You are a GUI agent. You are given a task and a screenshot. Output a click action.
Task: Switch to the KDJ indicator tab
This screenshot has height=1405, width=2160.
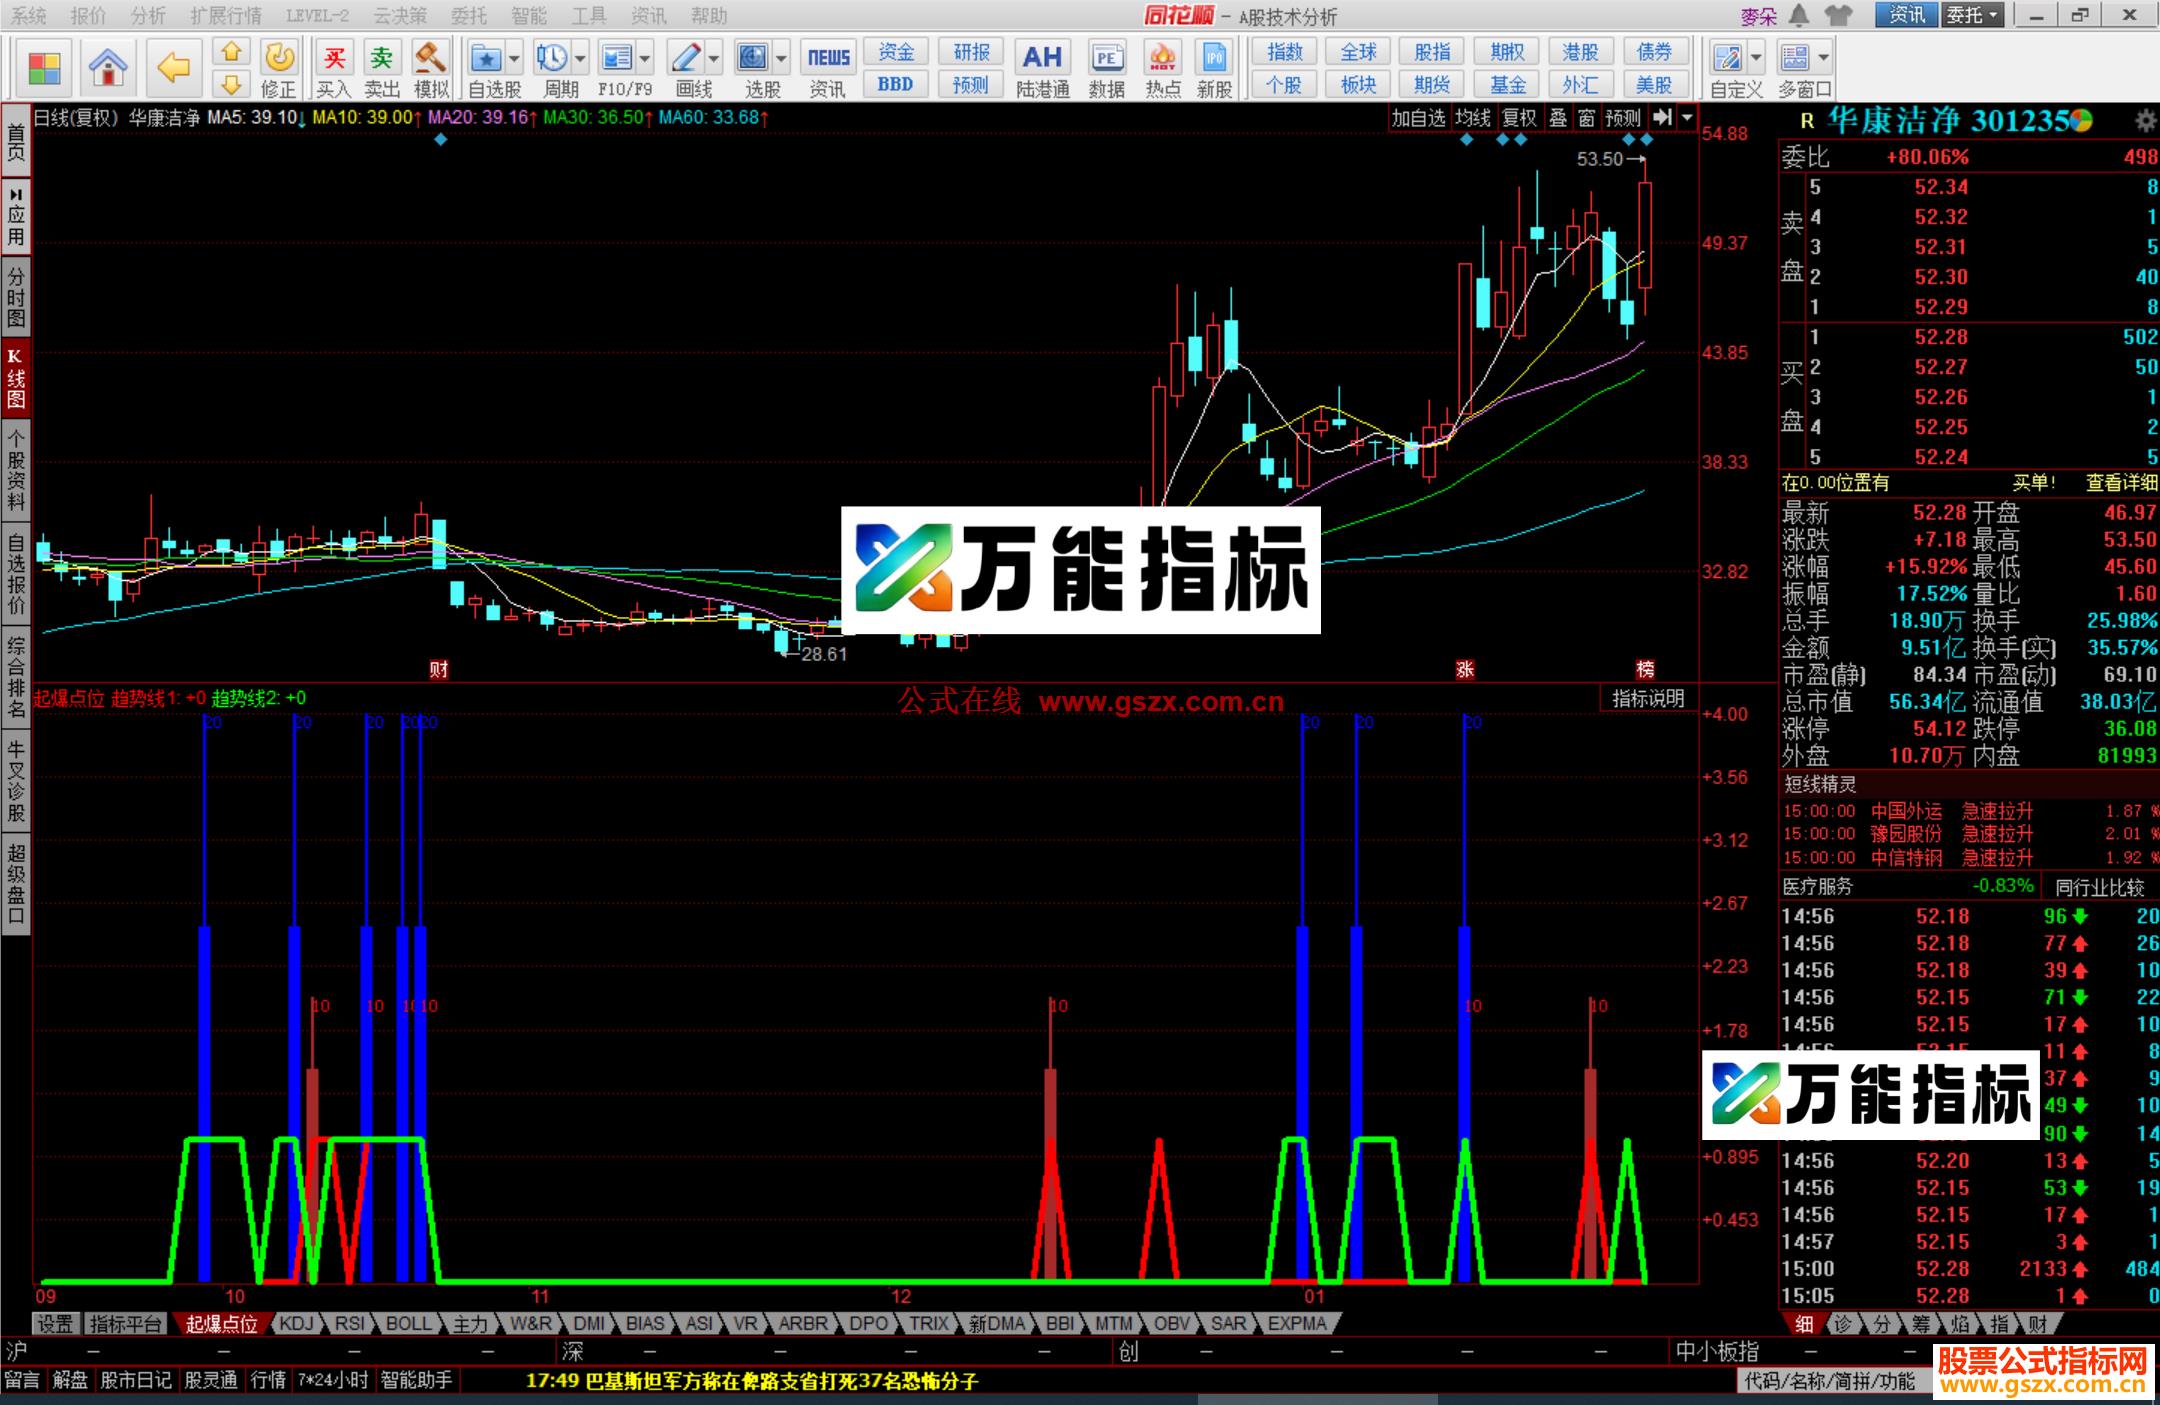tap(296, 1323)
